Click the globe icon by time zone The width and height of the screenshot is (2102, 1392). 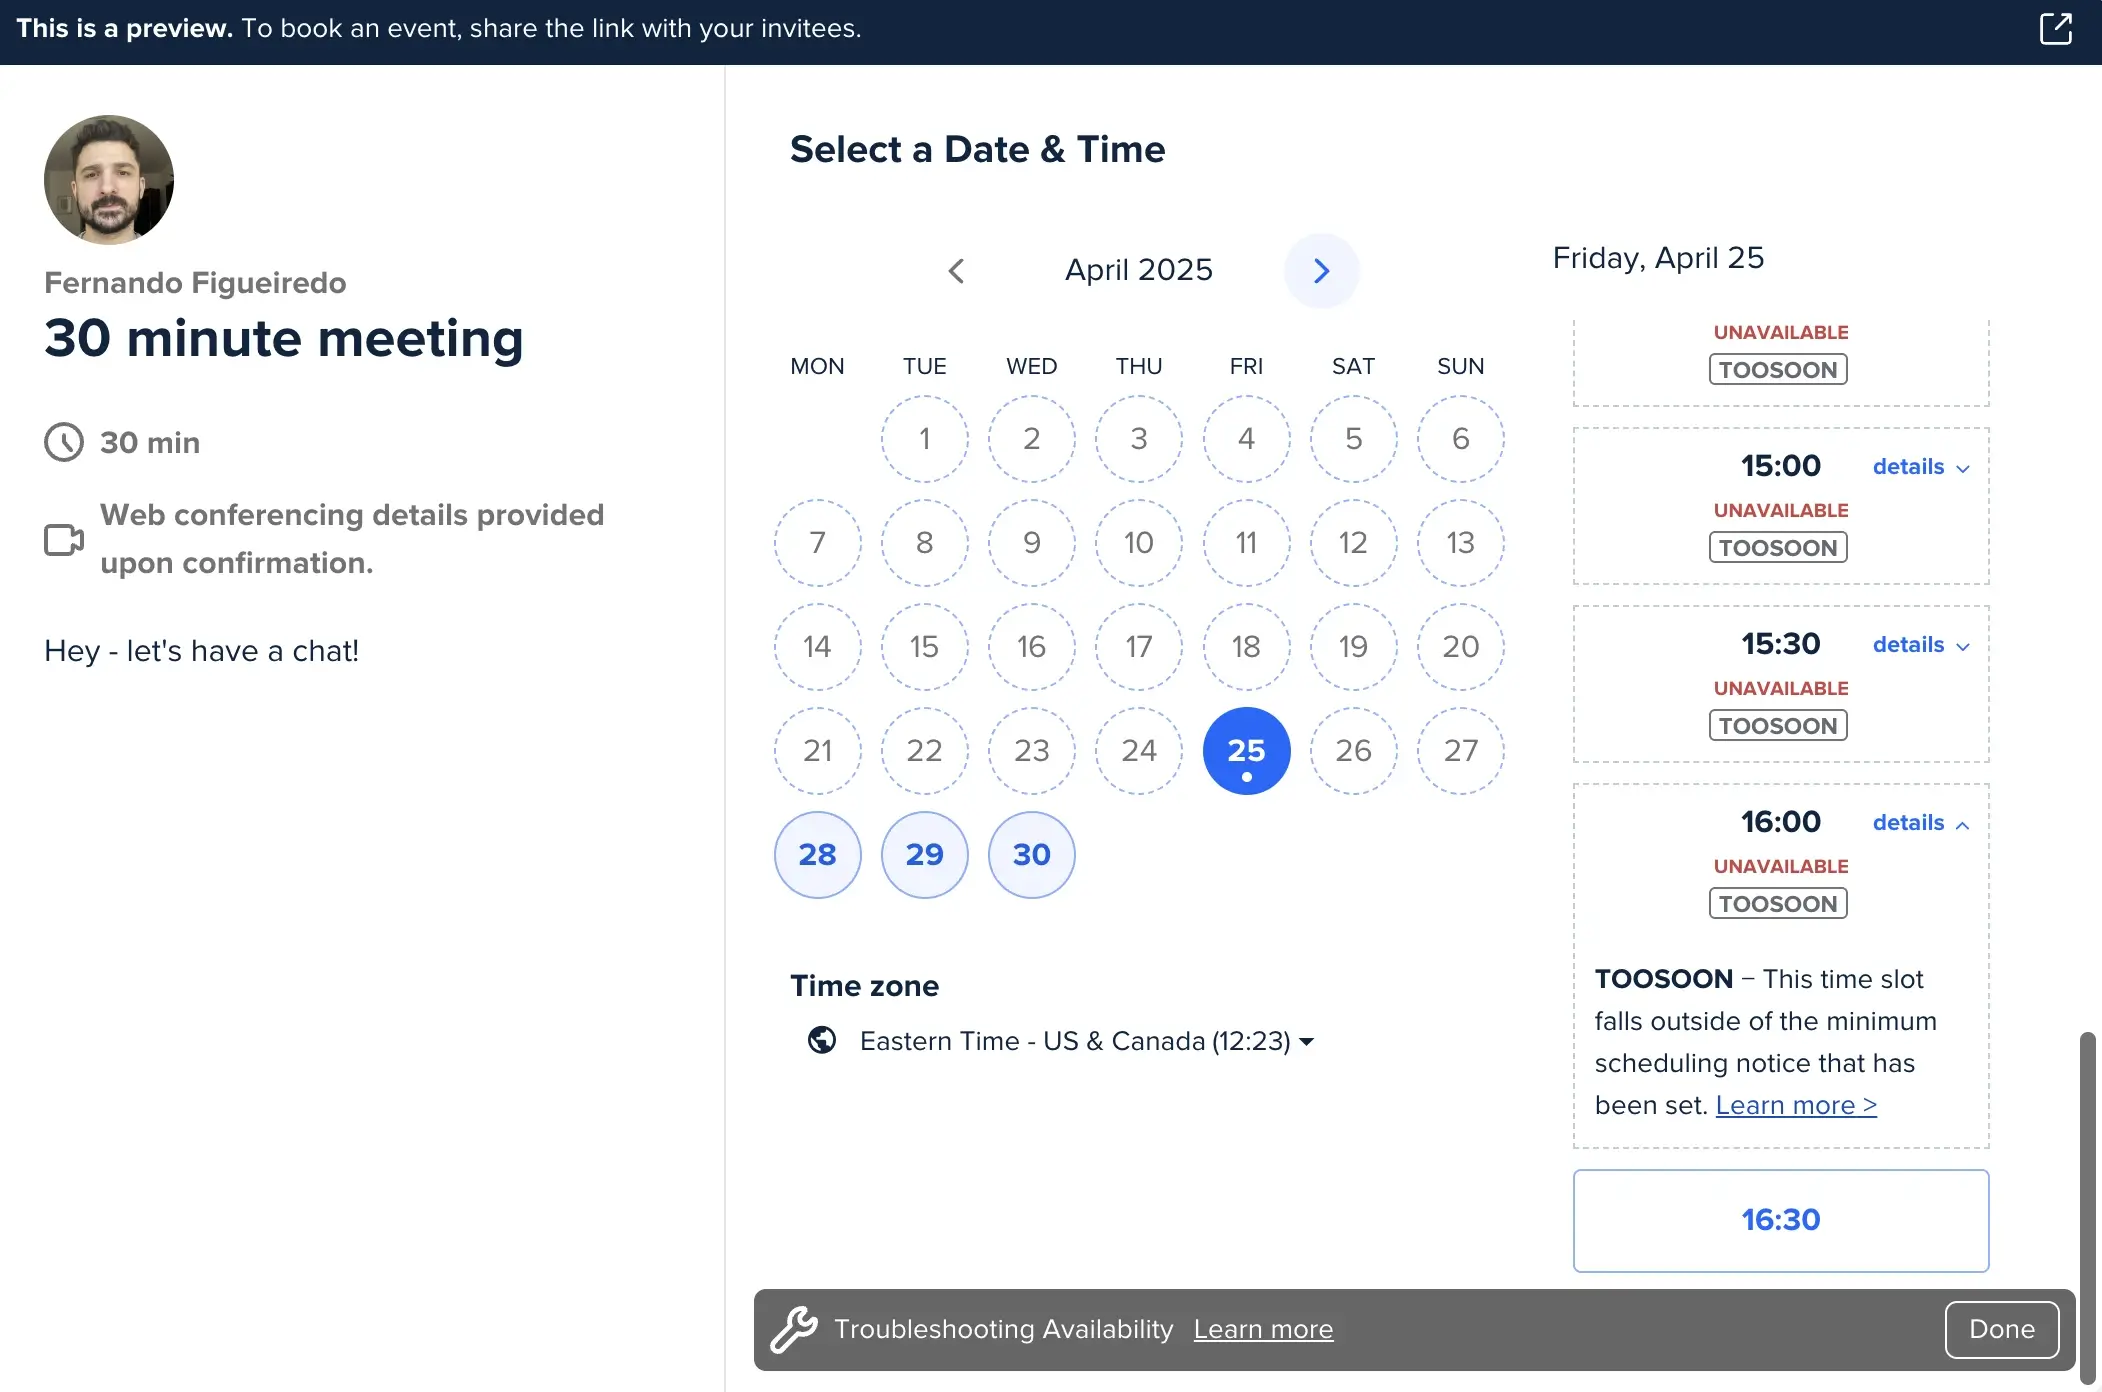pos(822,1040)
